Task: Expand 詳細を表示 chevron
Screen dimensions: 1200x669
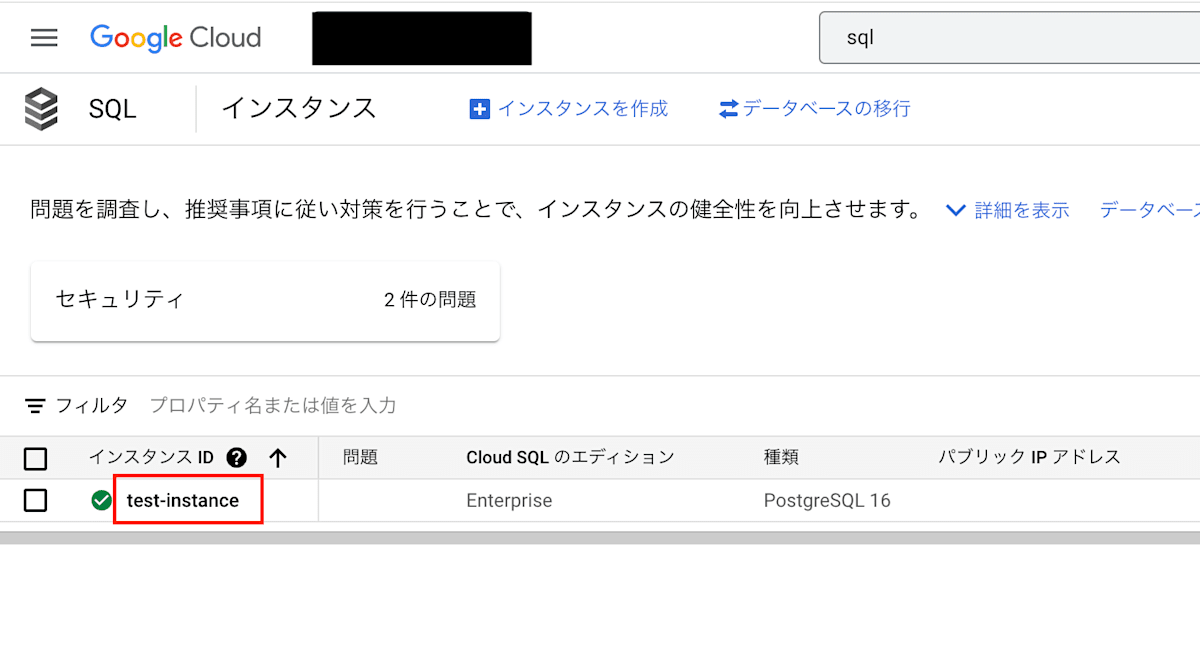Action: pos(956,211)
